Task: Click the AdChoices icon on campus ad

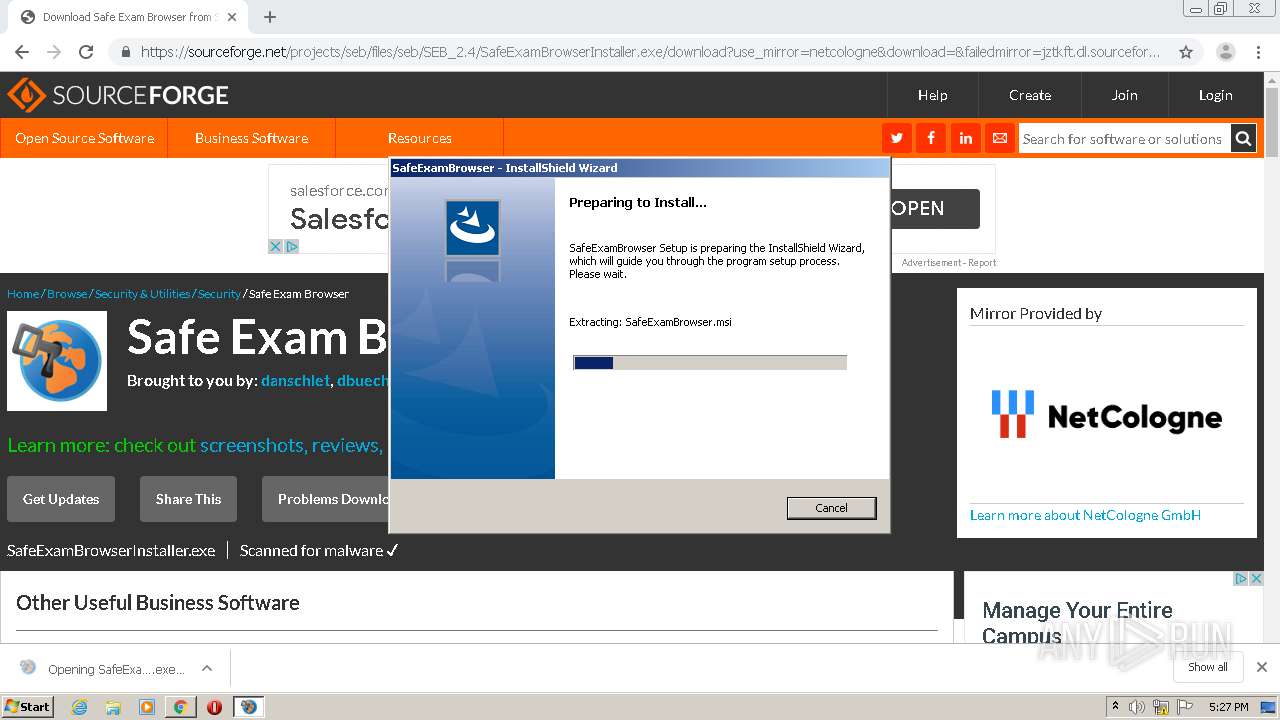Action: click(x=1241, y=578)
